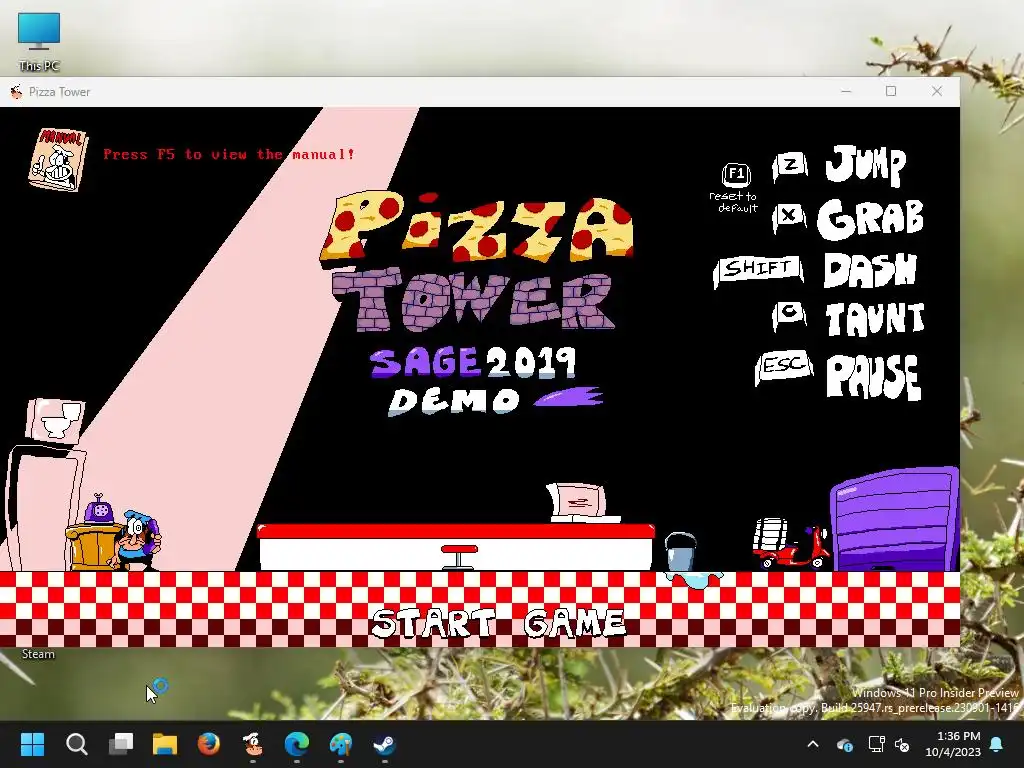Select the TAUNT control label
This screenshot has width=1024, height=768.
point(875,319)
